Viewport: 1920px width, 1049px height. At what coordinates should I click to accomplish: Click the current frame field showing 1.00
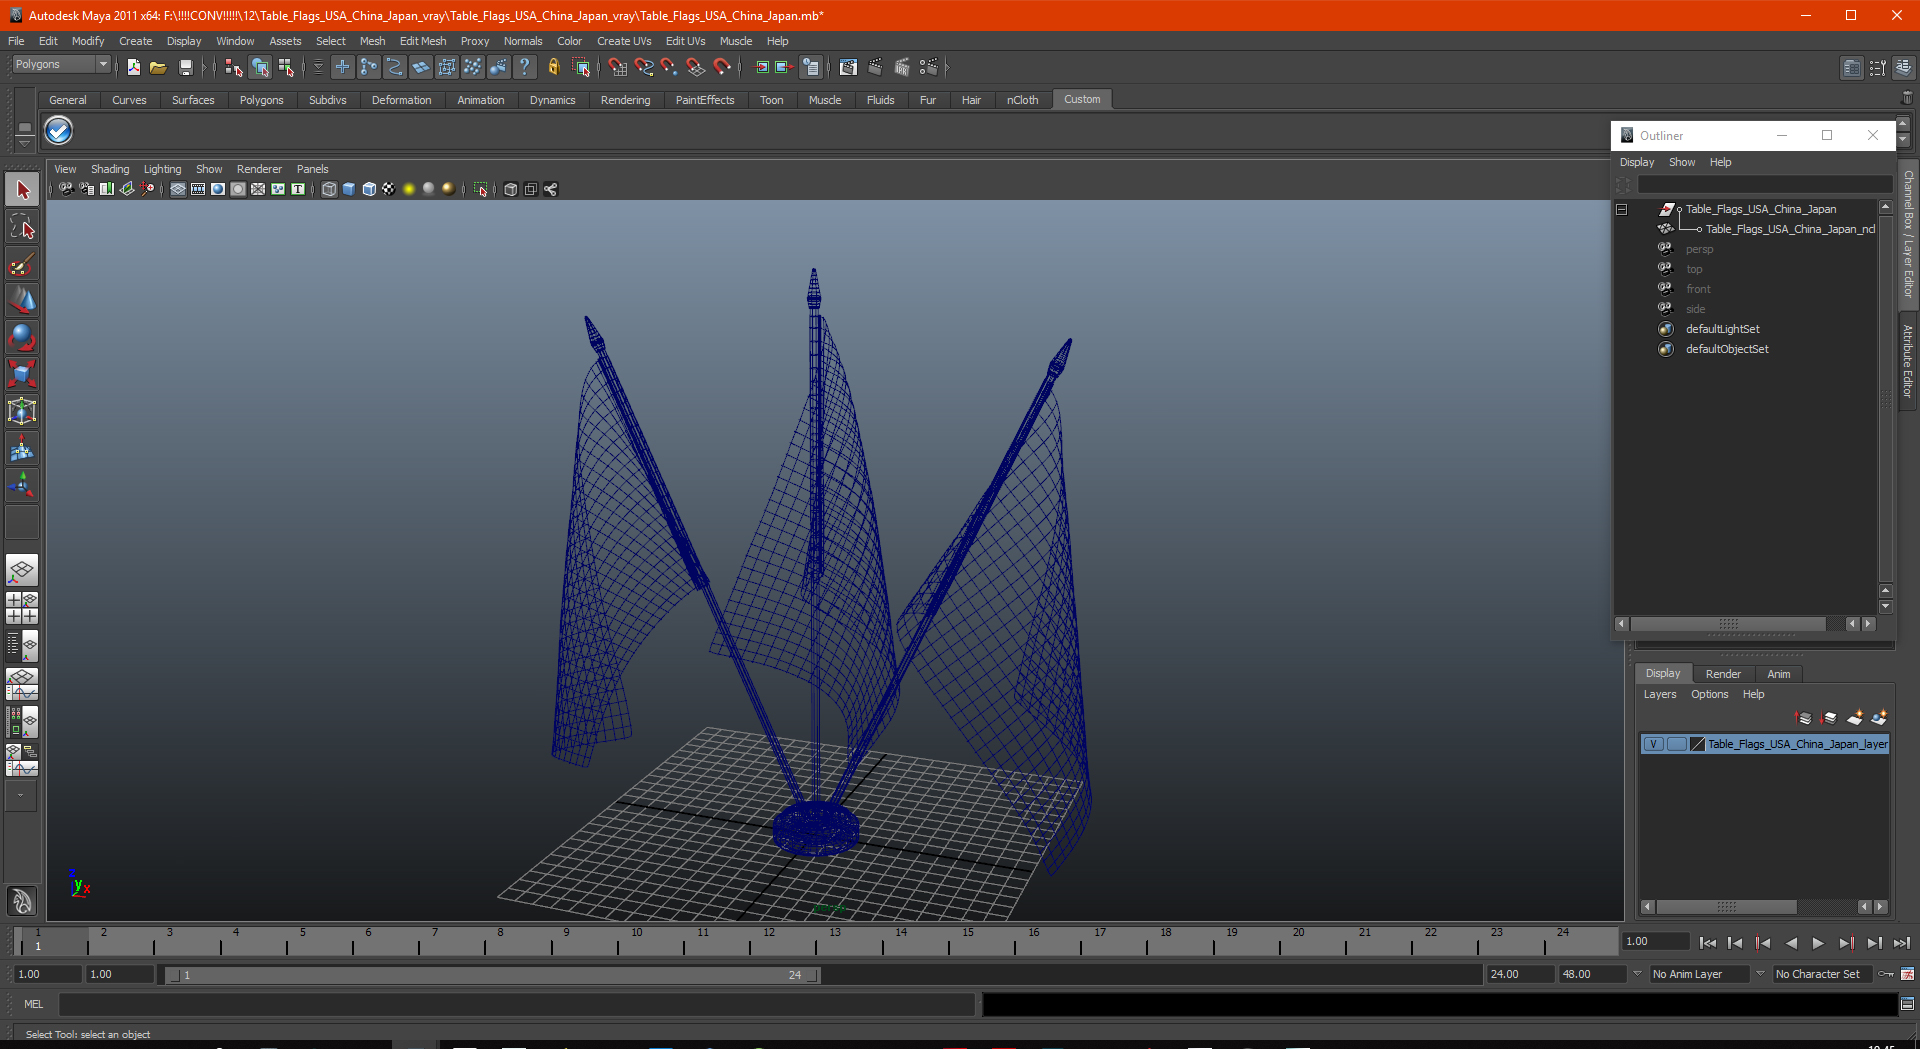pos(1656,942)
